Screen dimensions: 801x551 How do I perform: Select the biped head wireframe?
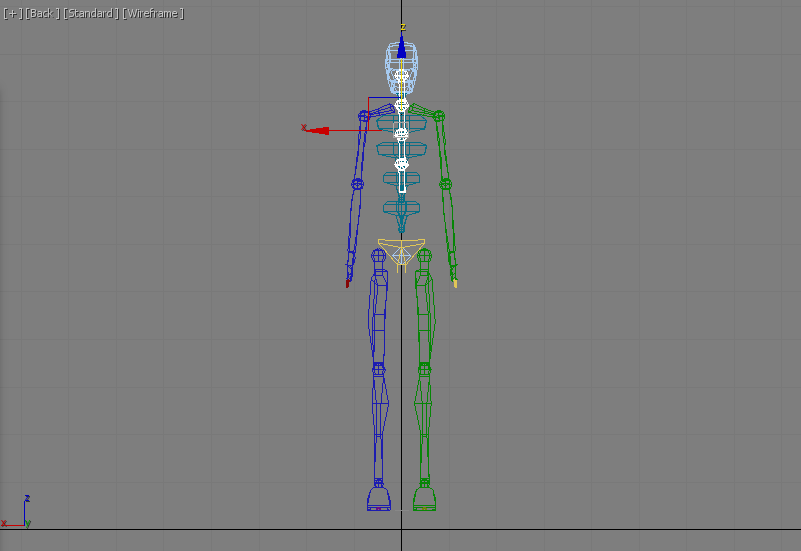(402, 67)
